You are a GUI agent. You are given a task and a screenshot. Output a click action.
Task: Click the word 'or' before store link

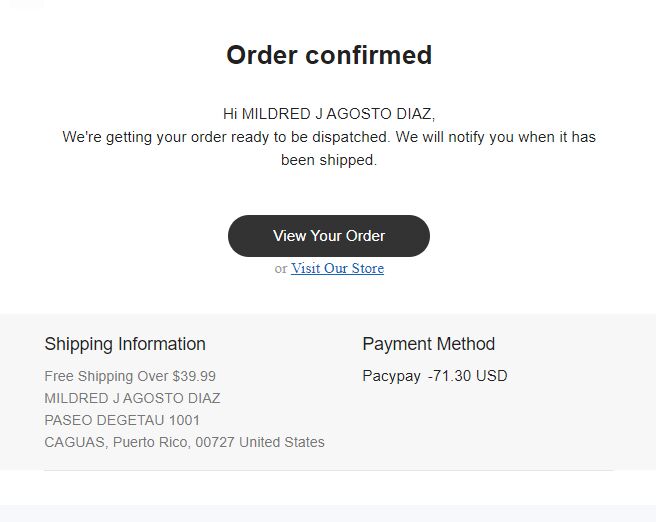(281, 269)
